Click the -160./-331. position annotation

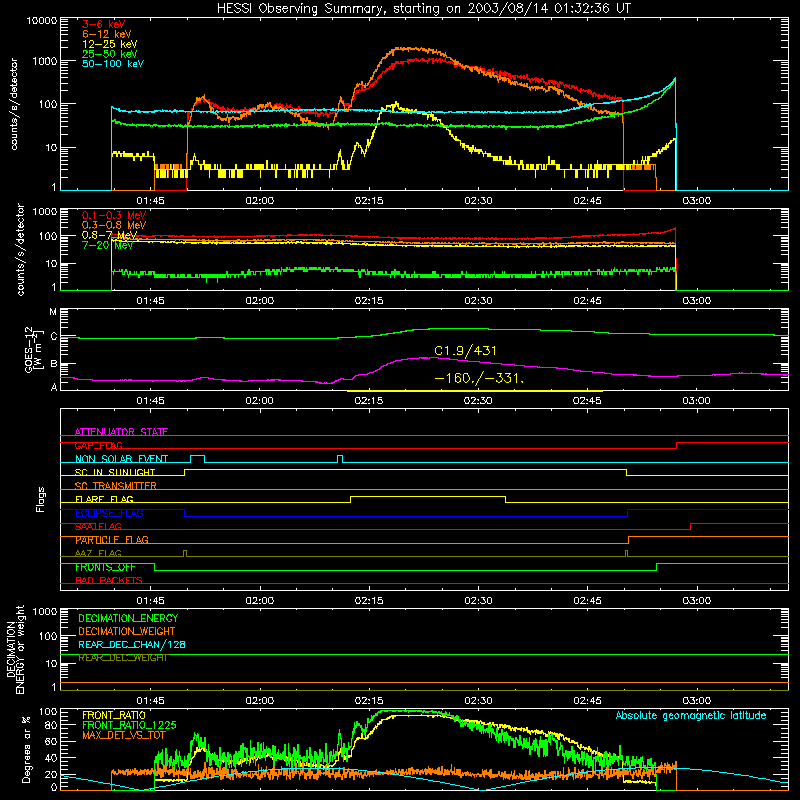coord(479,379)
